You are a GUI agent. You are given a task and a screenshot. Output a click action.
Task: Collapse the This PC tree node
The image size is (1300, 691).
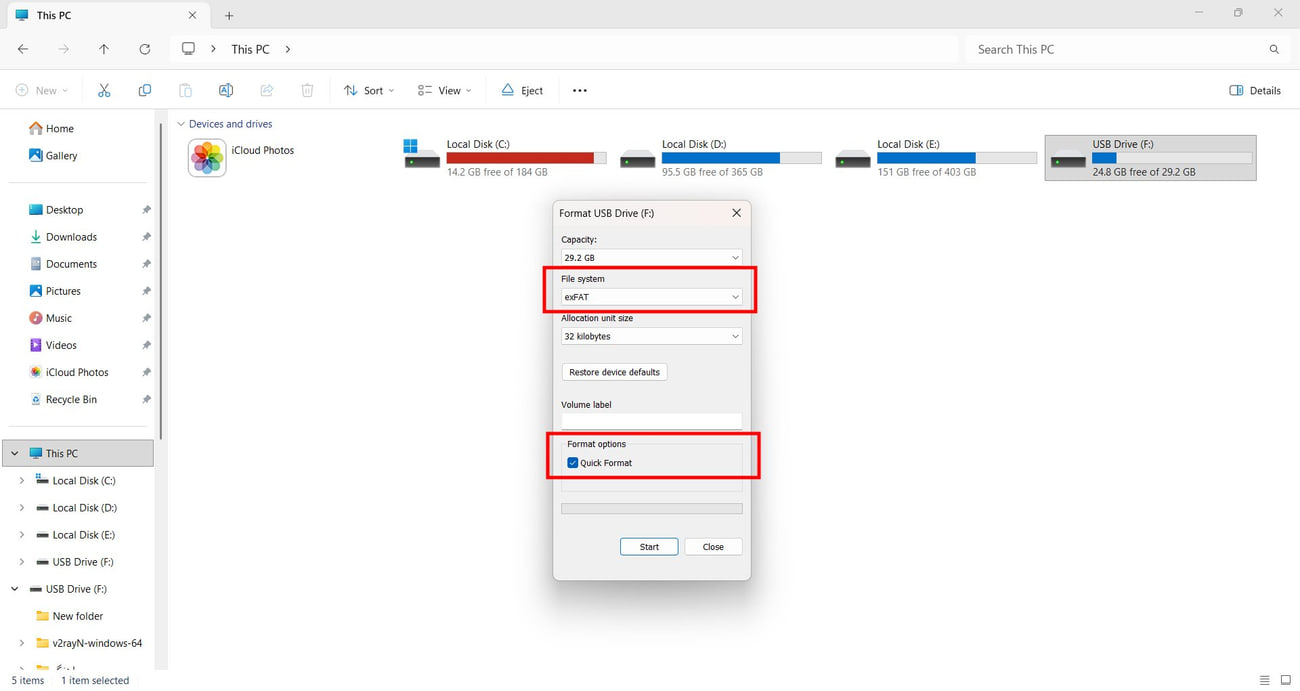pyautogui.click(x=15, y=454)
